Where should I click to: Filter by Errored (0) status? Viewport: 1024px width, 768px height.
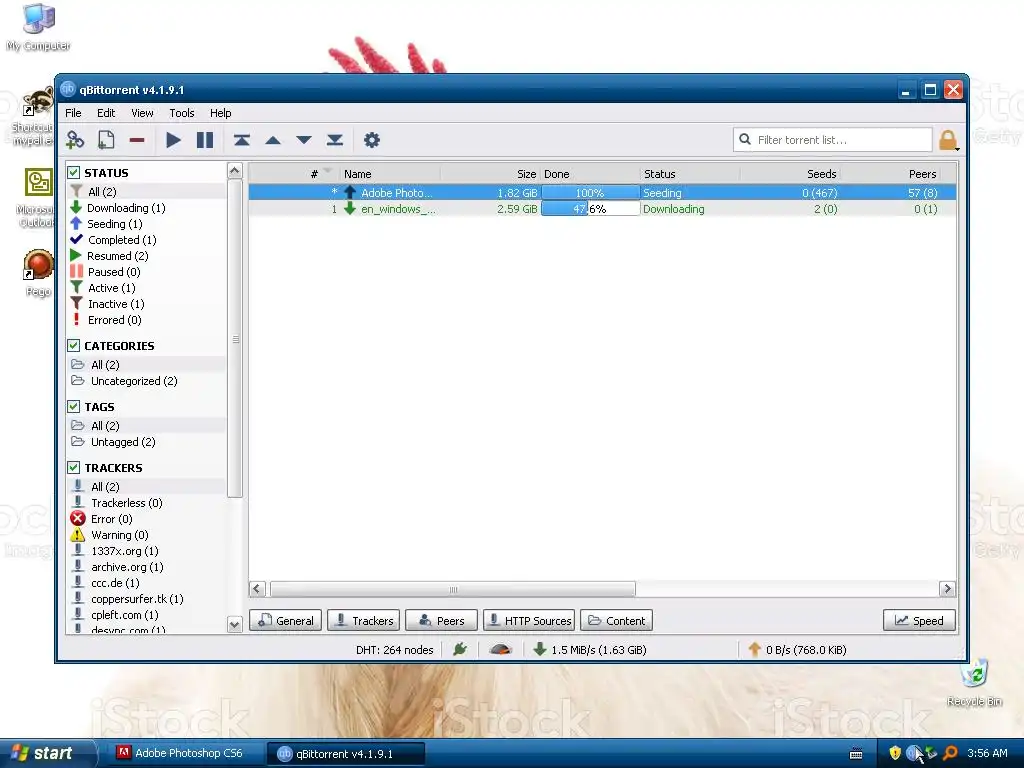click(x=114, y=320)
